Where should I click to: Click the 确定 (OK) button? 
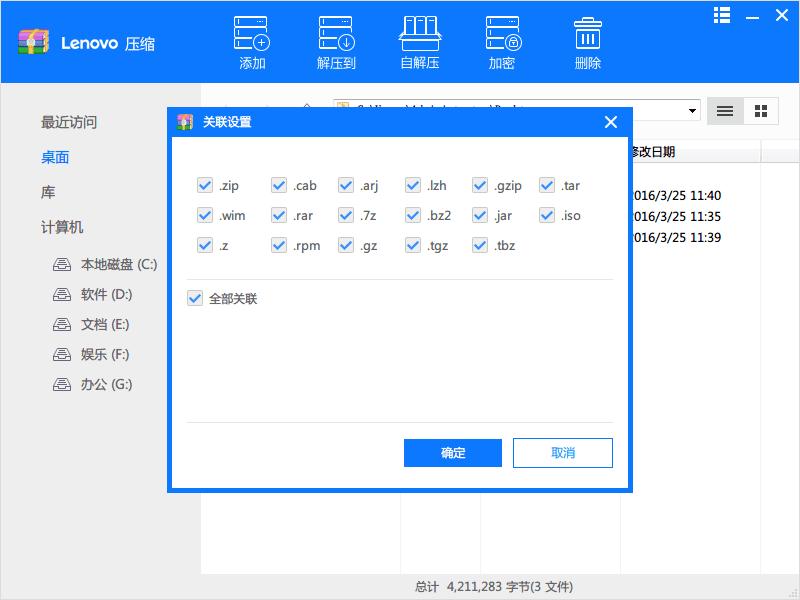[453, 453]
